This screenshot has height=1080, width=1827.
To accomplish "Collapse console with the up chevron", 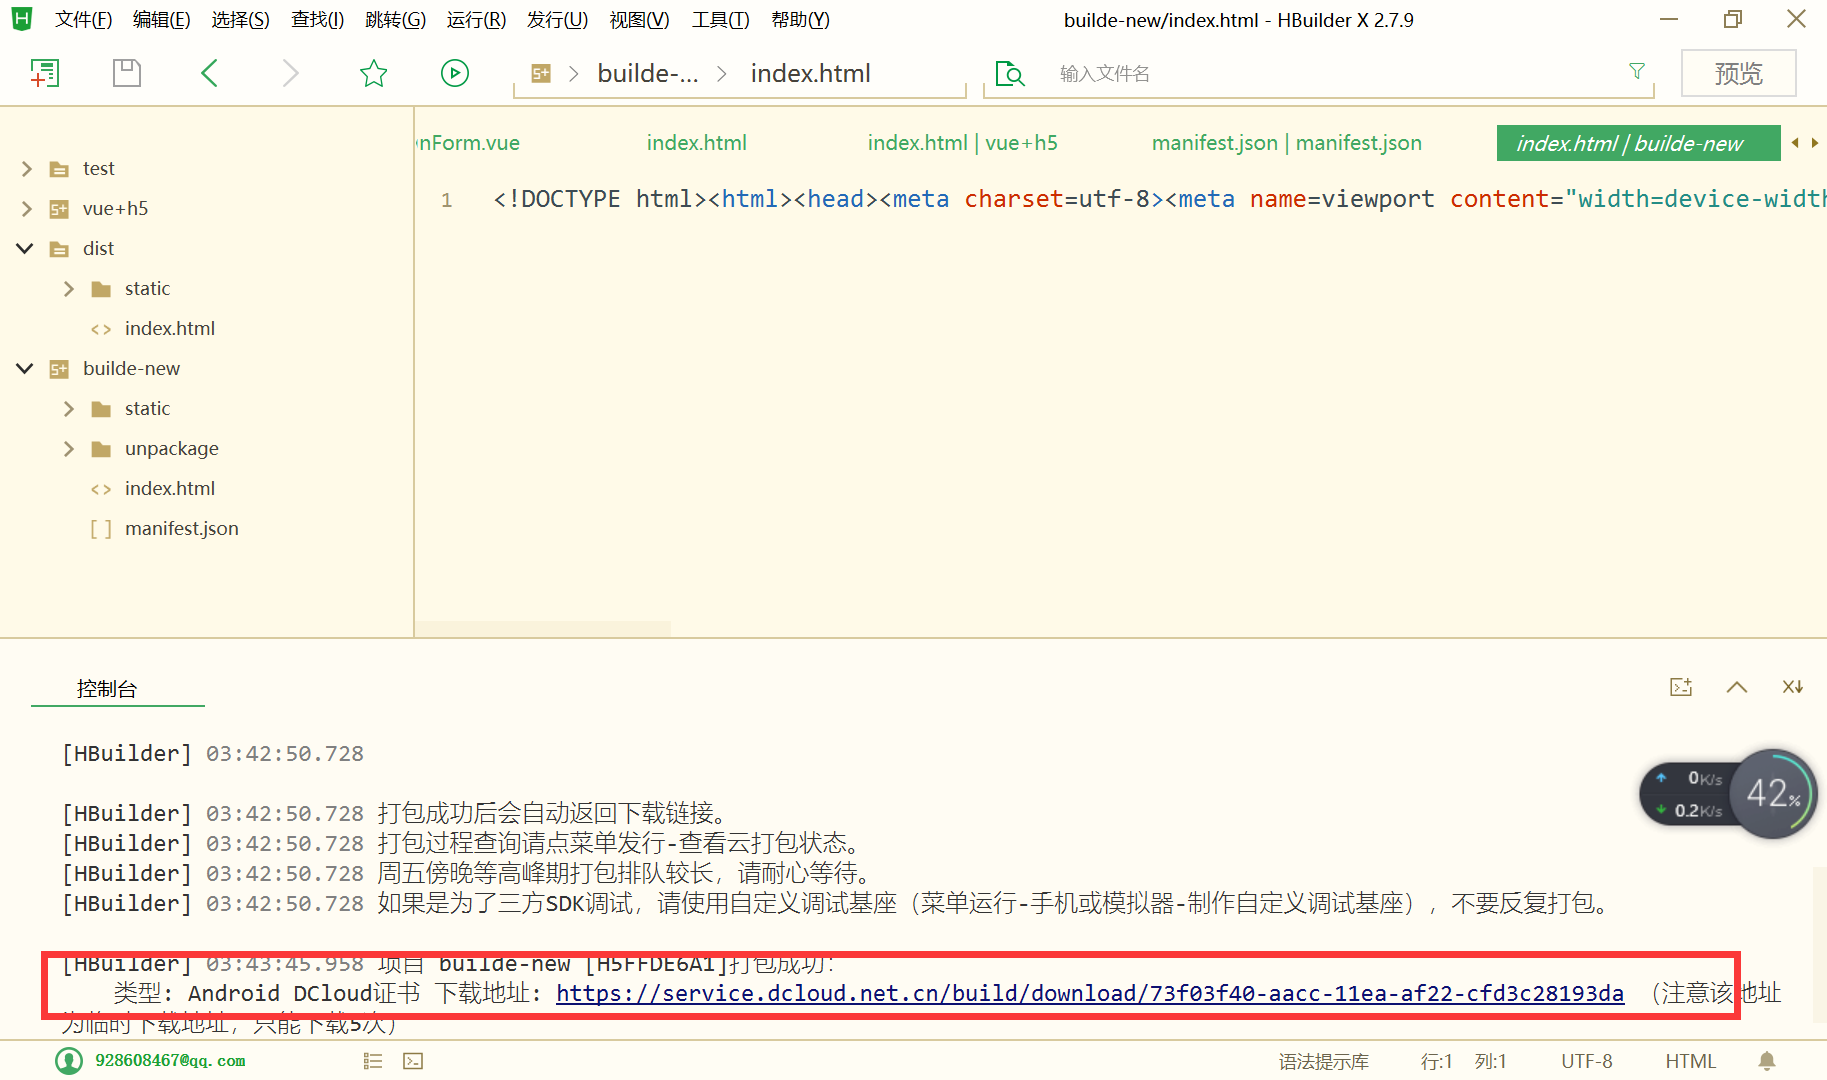I will [1737, 687].
